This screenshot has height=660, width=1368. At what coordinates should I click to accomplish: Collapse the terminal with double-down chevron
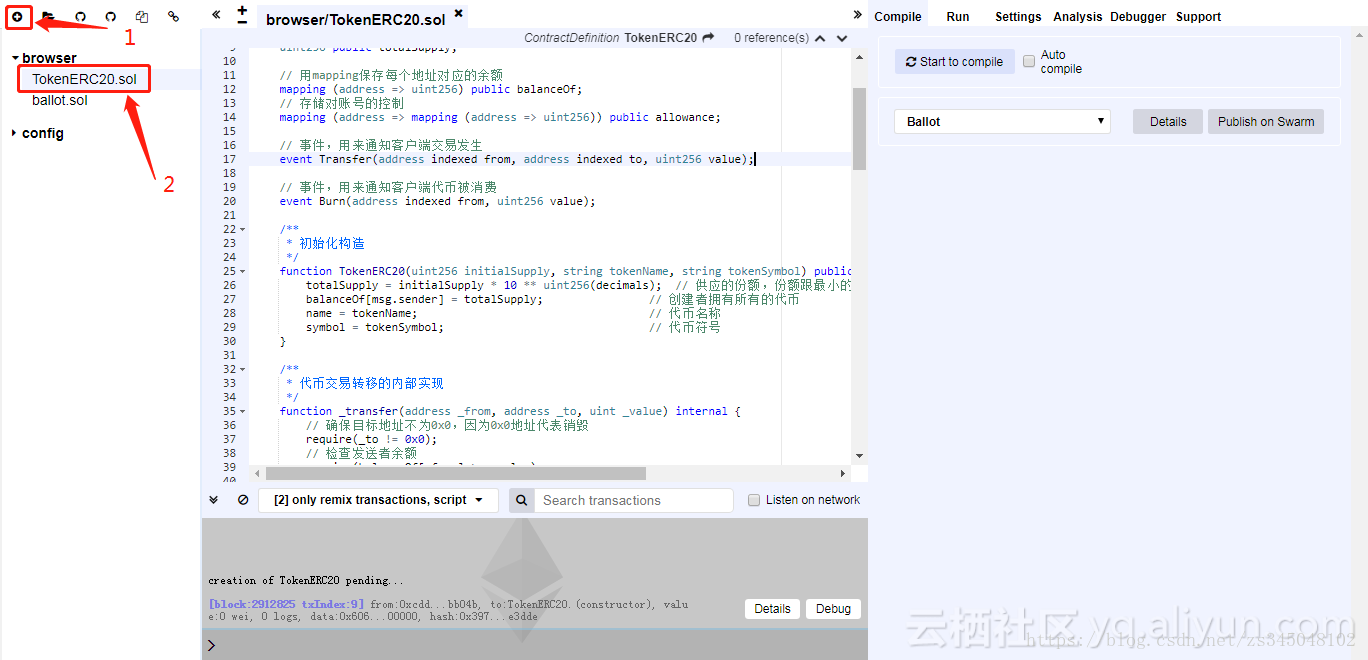213,499
